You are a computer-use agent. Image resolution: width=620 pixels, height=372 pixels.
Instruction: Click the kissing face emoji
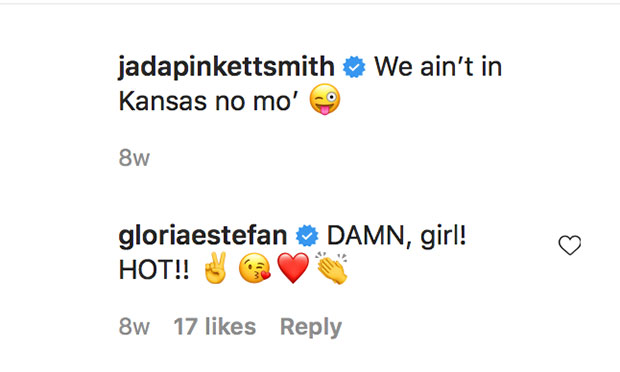click(254, 268)
